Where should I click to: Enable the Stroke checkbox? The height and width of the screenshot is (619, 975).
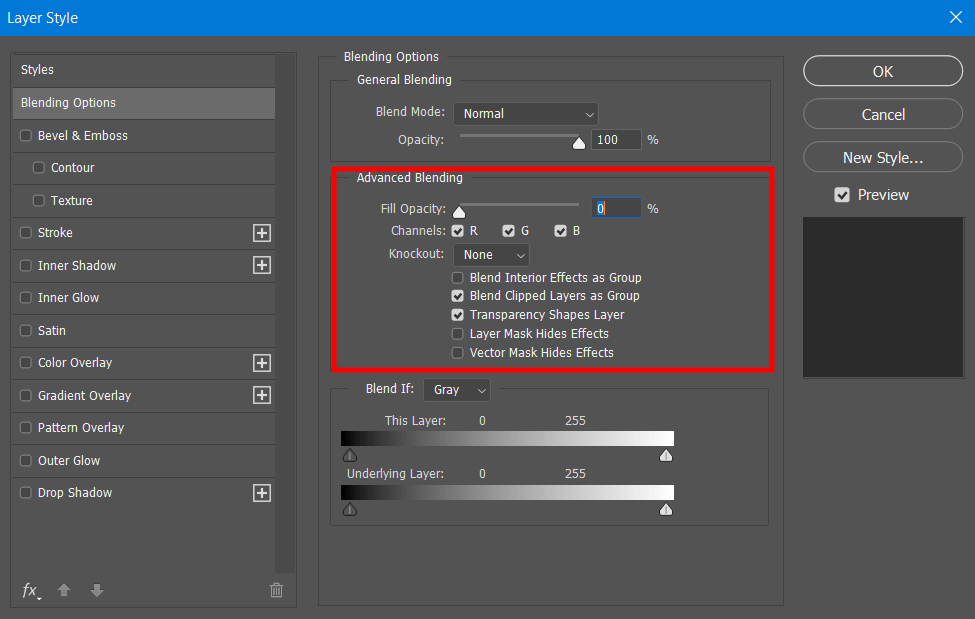click(x=25, y=233)
